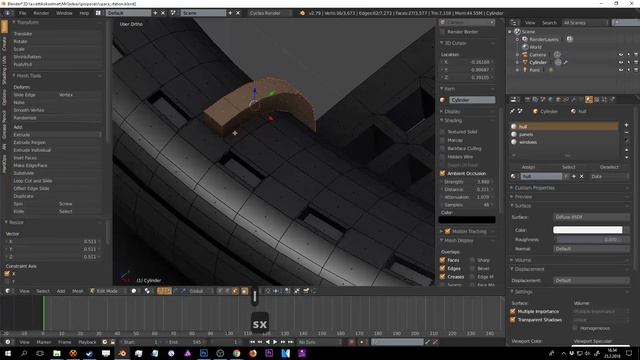
Task: Expand the Cylinder object in outliner
Action: pos(517,62)
